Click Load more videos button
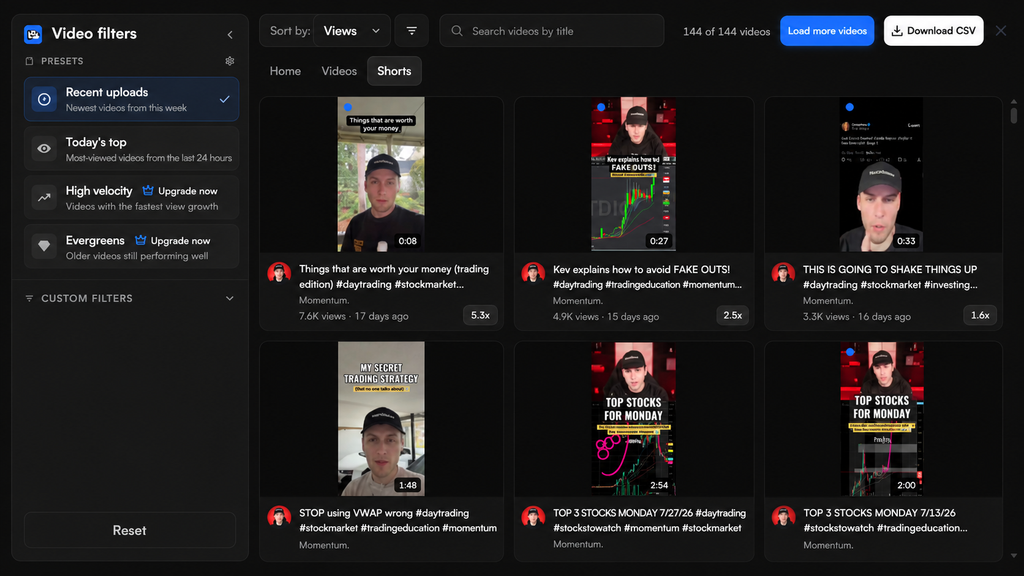The image size is (1024, 576). click(x=827, y=31)
